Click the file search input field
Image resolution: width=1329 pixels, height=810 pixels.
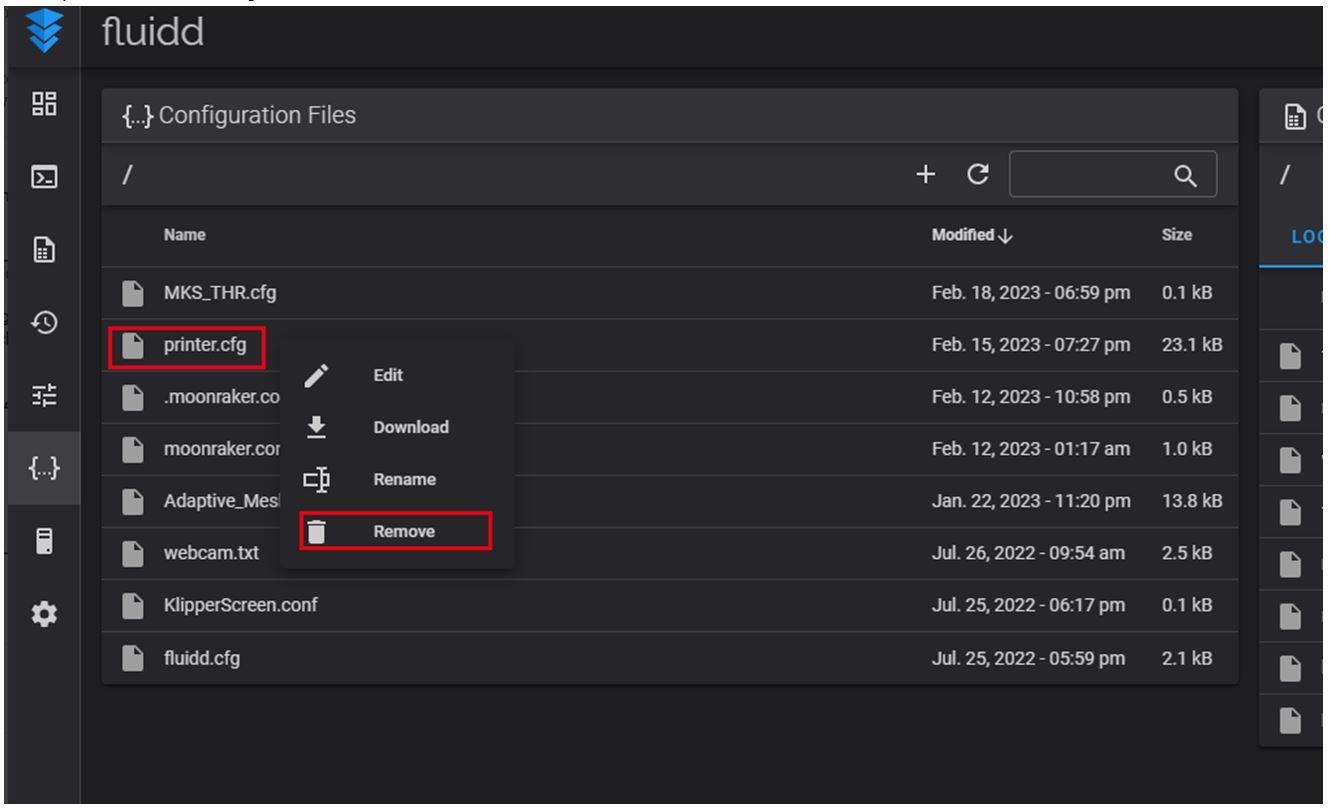pos(1090,176)
